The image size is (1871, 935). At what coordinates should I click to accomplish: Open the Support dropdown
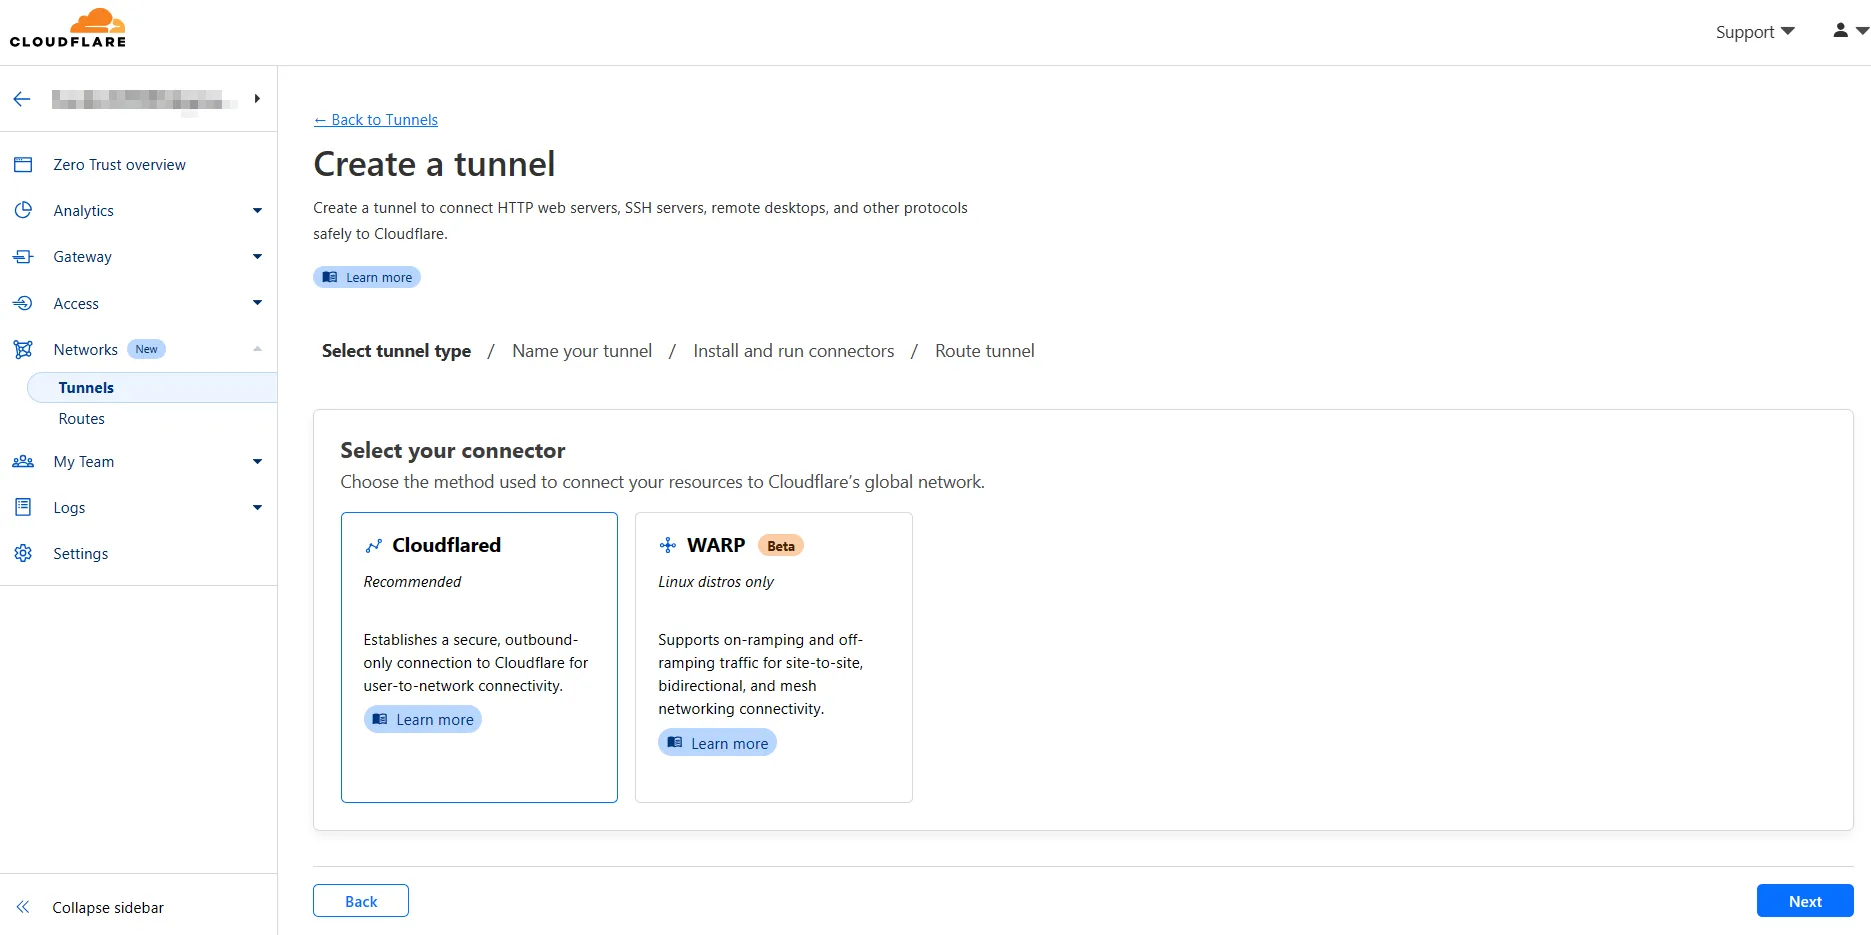(x=1755, y=32)
